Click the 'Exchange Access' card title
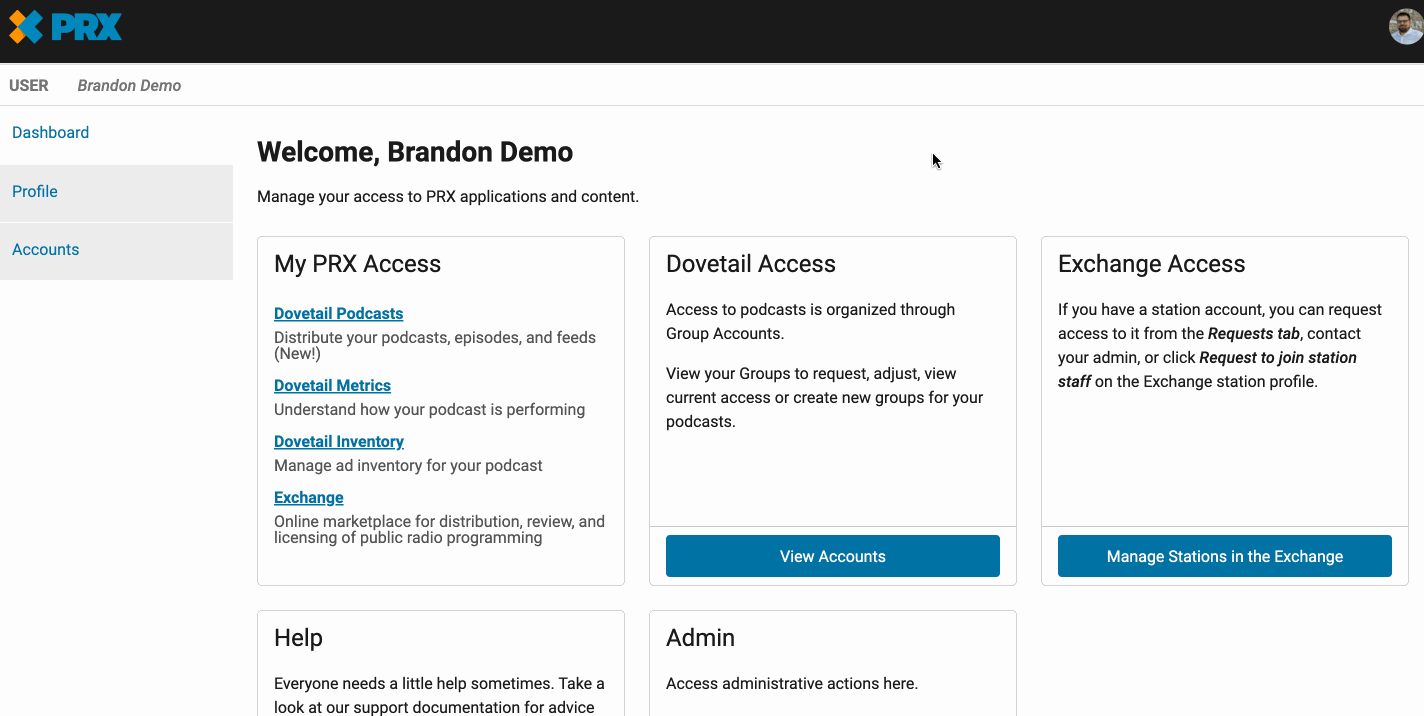This screenshot has width=1424, height=716. tap(1151, 264)
